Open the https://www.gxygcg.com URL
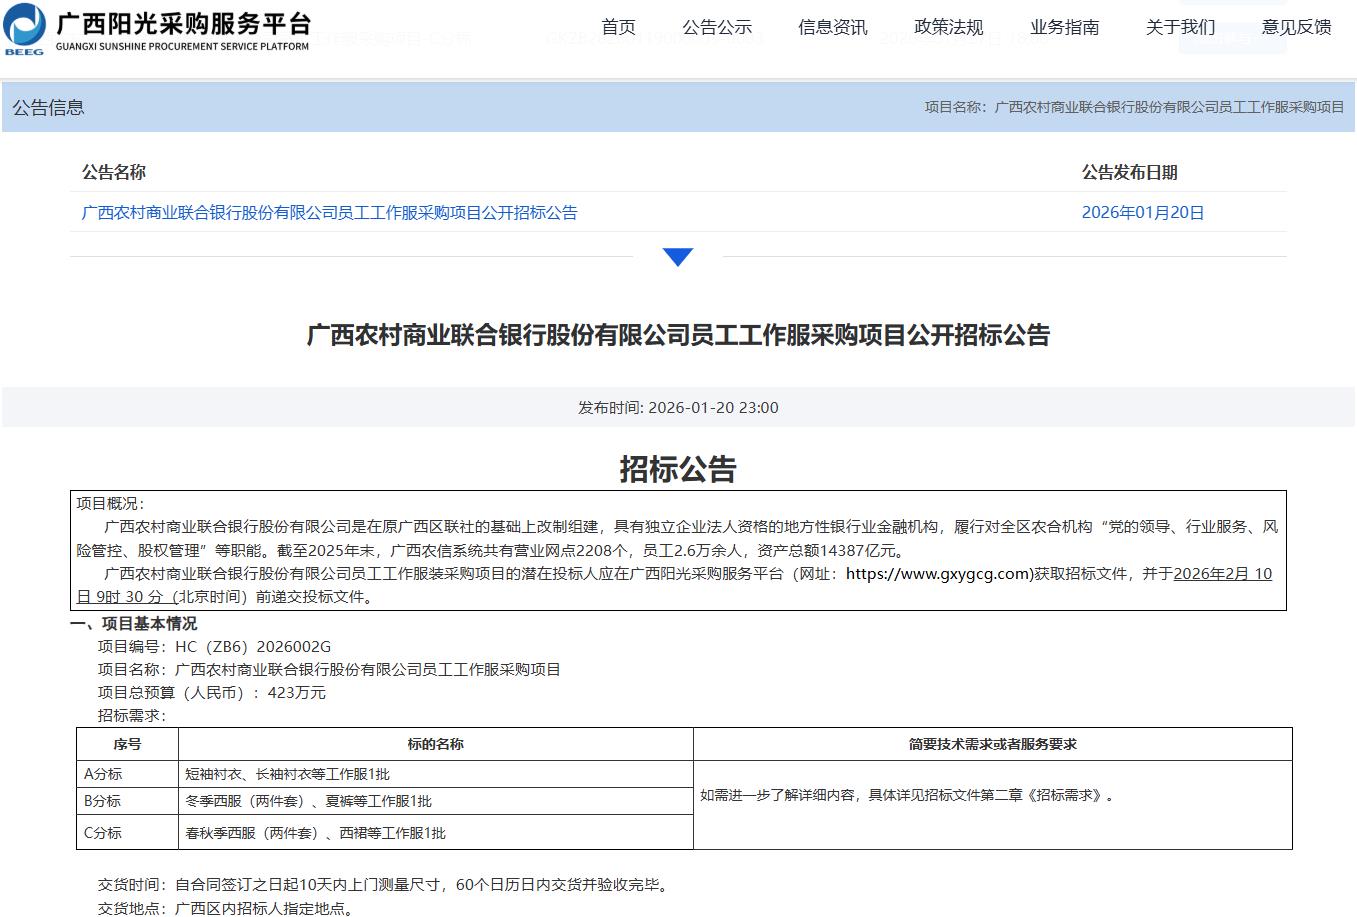 938,573
